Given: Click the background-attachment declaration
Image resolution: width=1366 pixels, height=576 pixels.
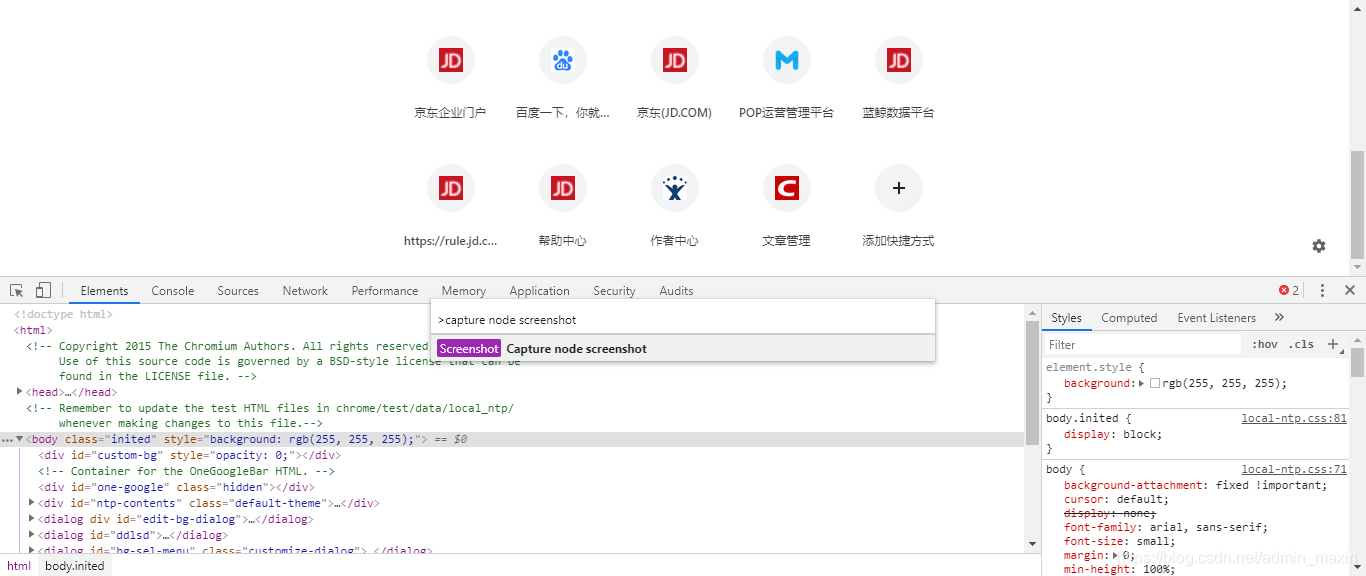Looking at the screenshot, I should [1196, 485].
